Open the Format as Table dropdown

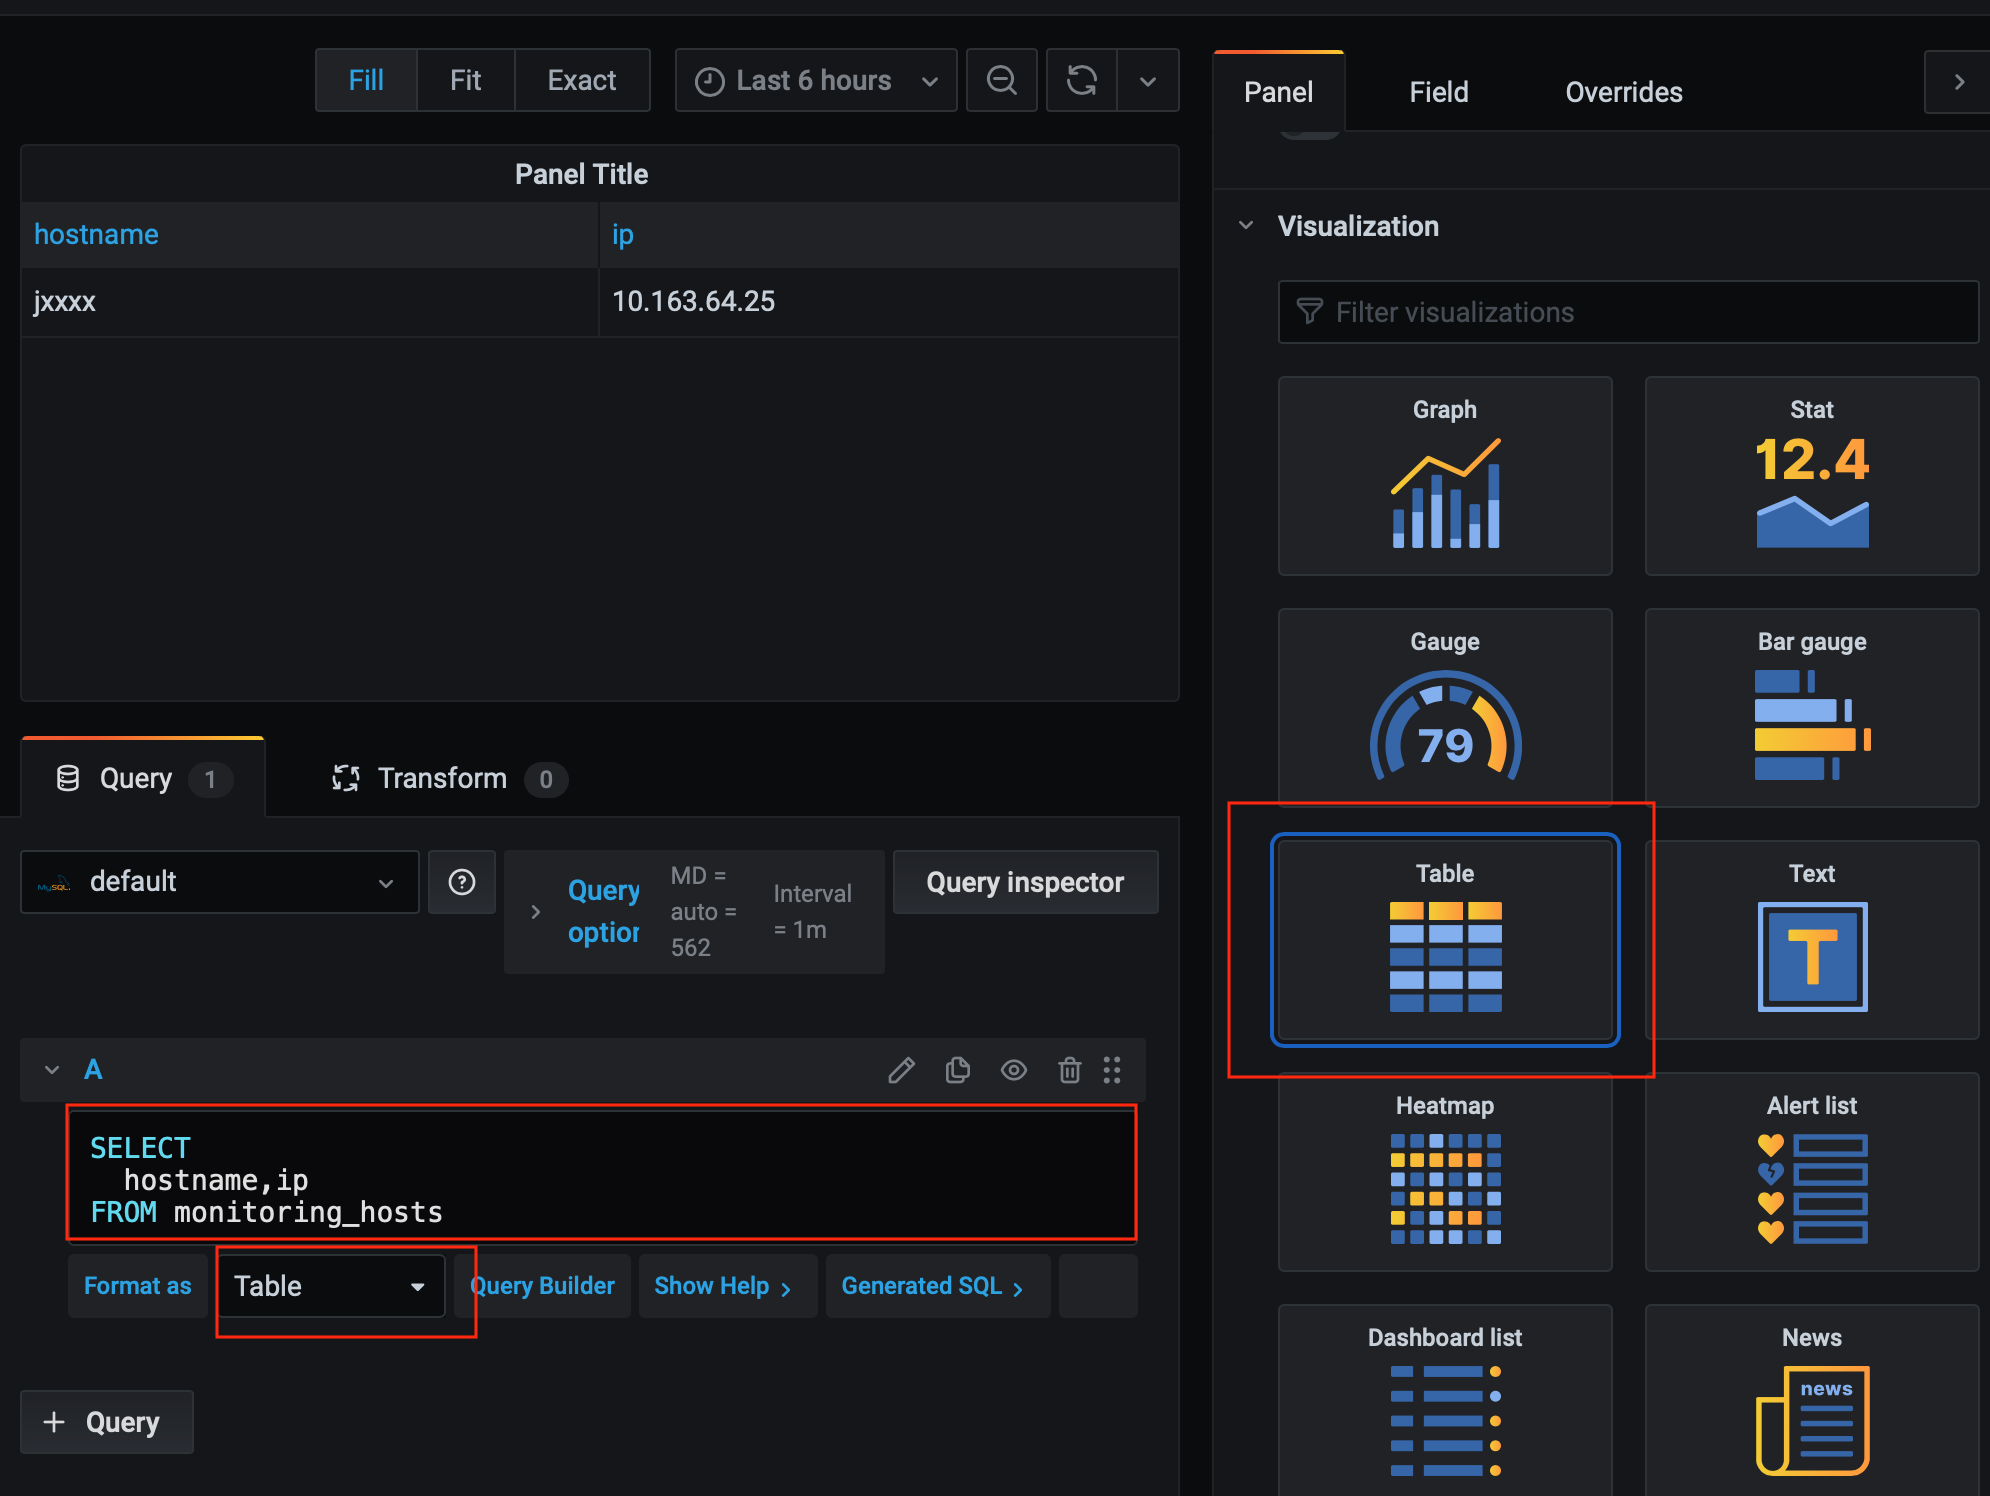coord(330,1286)
